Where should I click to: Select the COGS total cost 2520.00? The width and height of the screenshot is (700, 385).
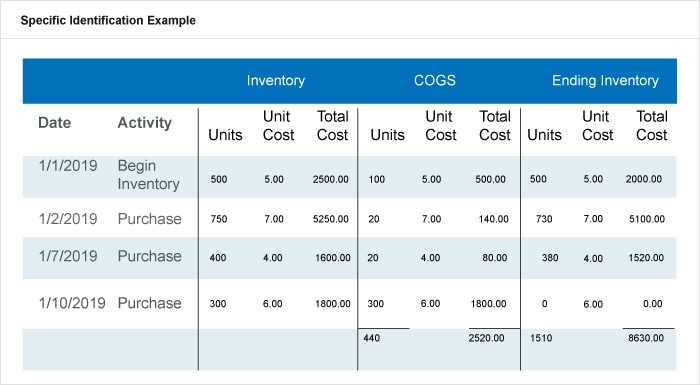487,338
